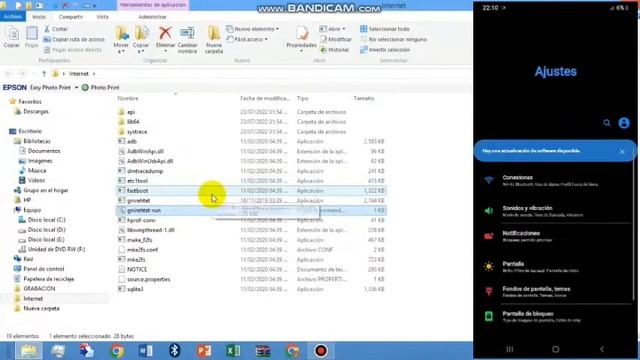Screen dimensions: 640x360
Task: Click the Bluetooth taskbar icon
Action: pos(175,351)
